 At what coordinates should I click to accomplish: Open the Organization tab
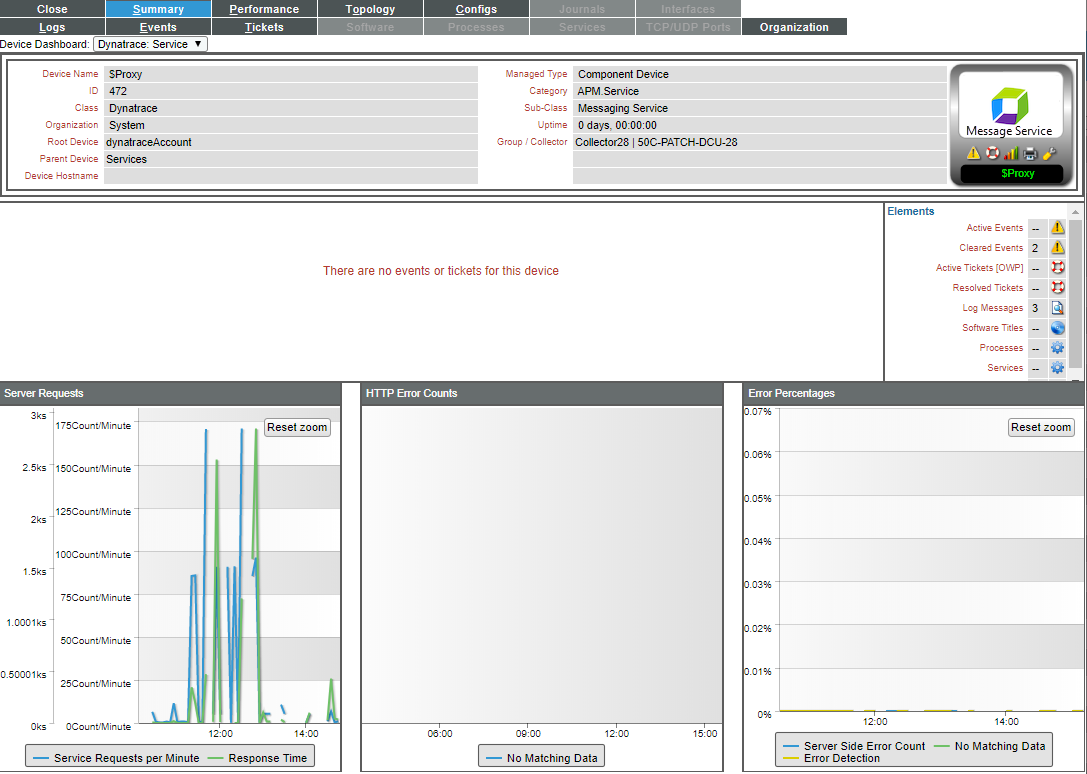click(793, 26)
